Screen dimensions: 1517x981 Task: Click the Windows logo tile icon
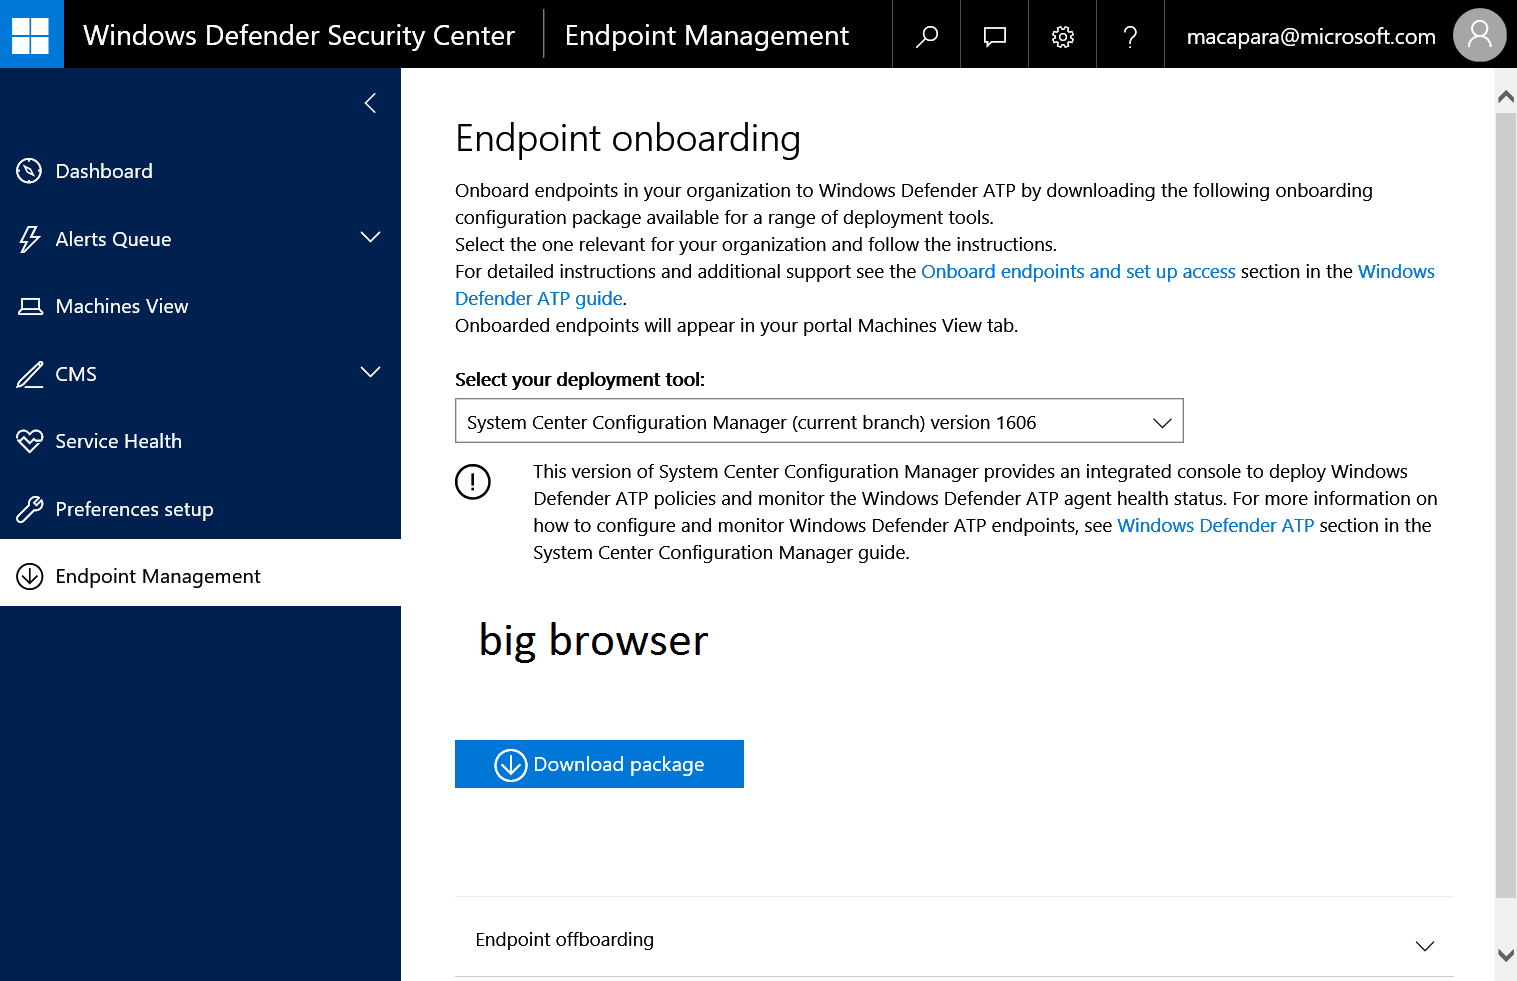click(x=31, y=35)
